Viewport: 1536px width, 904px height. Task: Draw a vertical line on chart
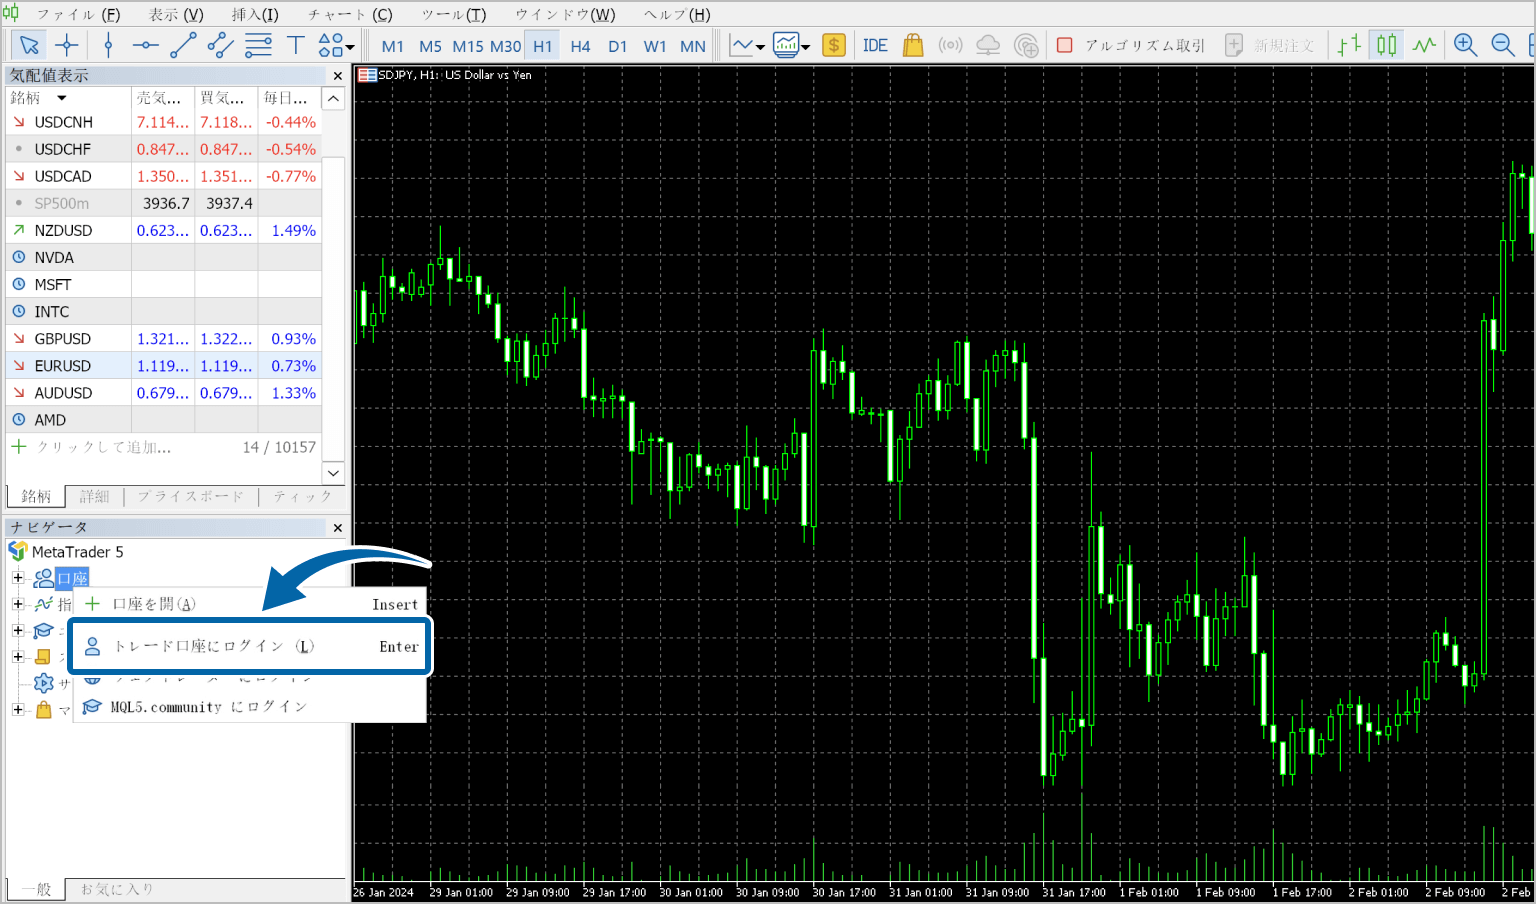click(x=108, y=45)
